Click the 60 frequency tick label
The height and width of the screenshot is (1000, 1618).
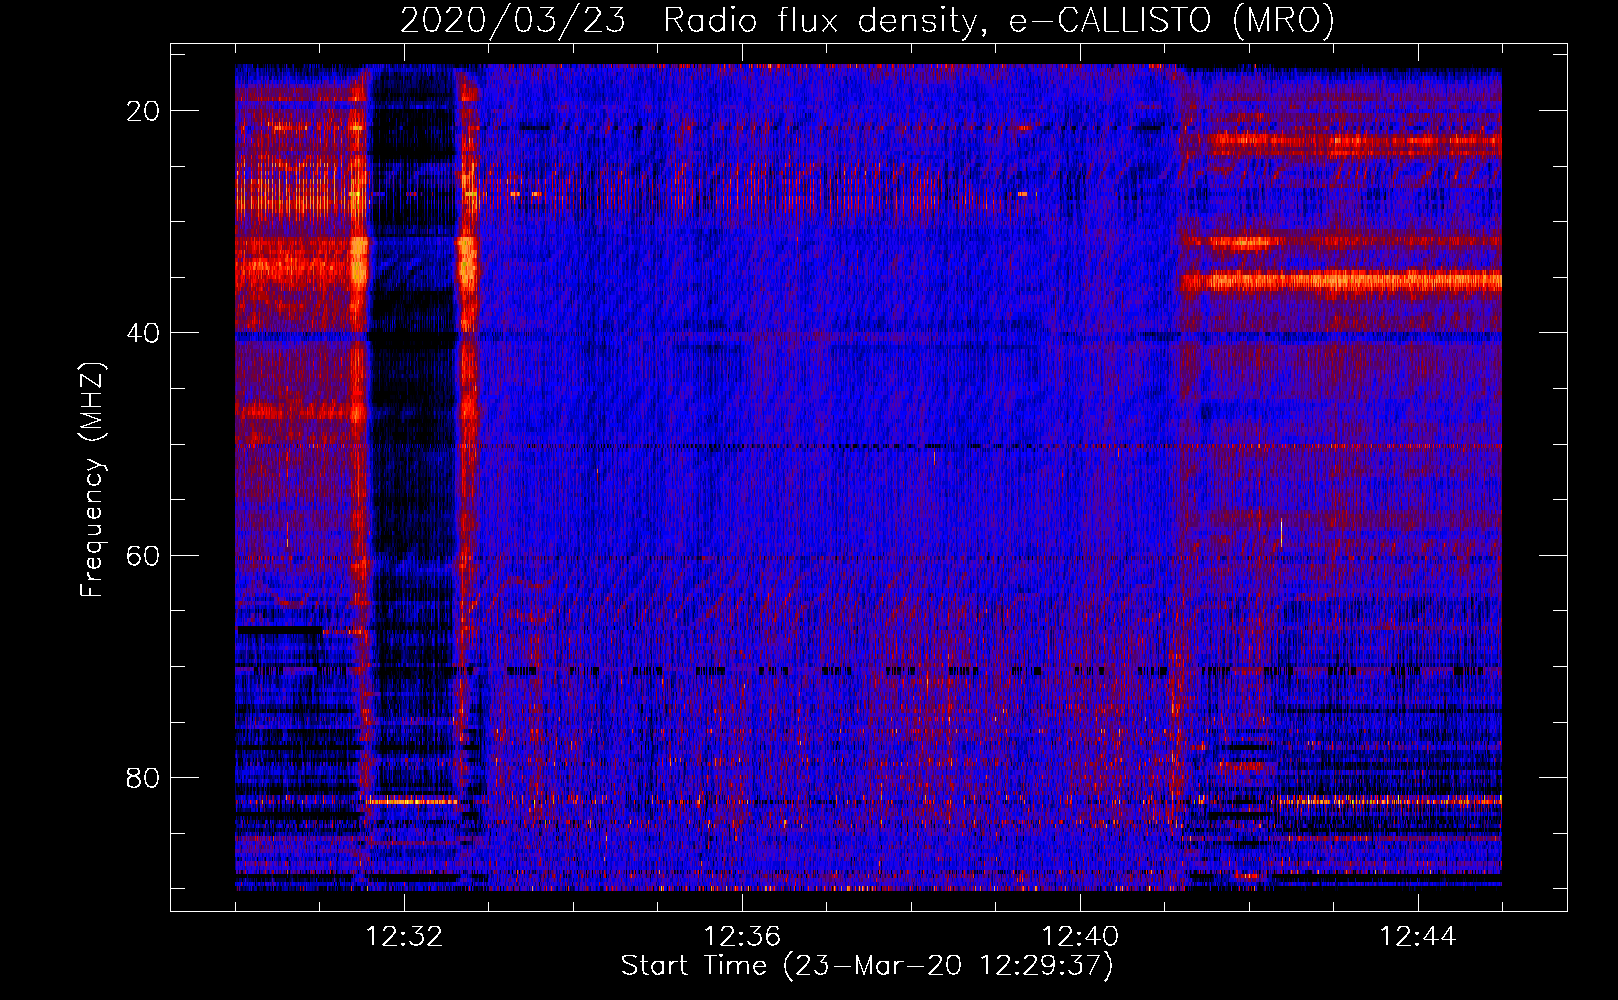coord(143,555)
